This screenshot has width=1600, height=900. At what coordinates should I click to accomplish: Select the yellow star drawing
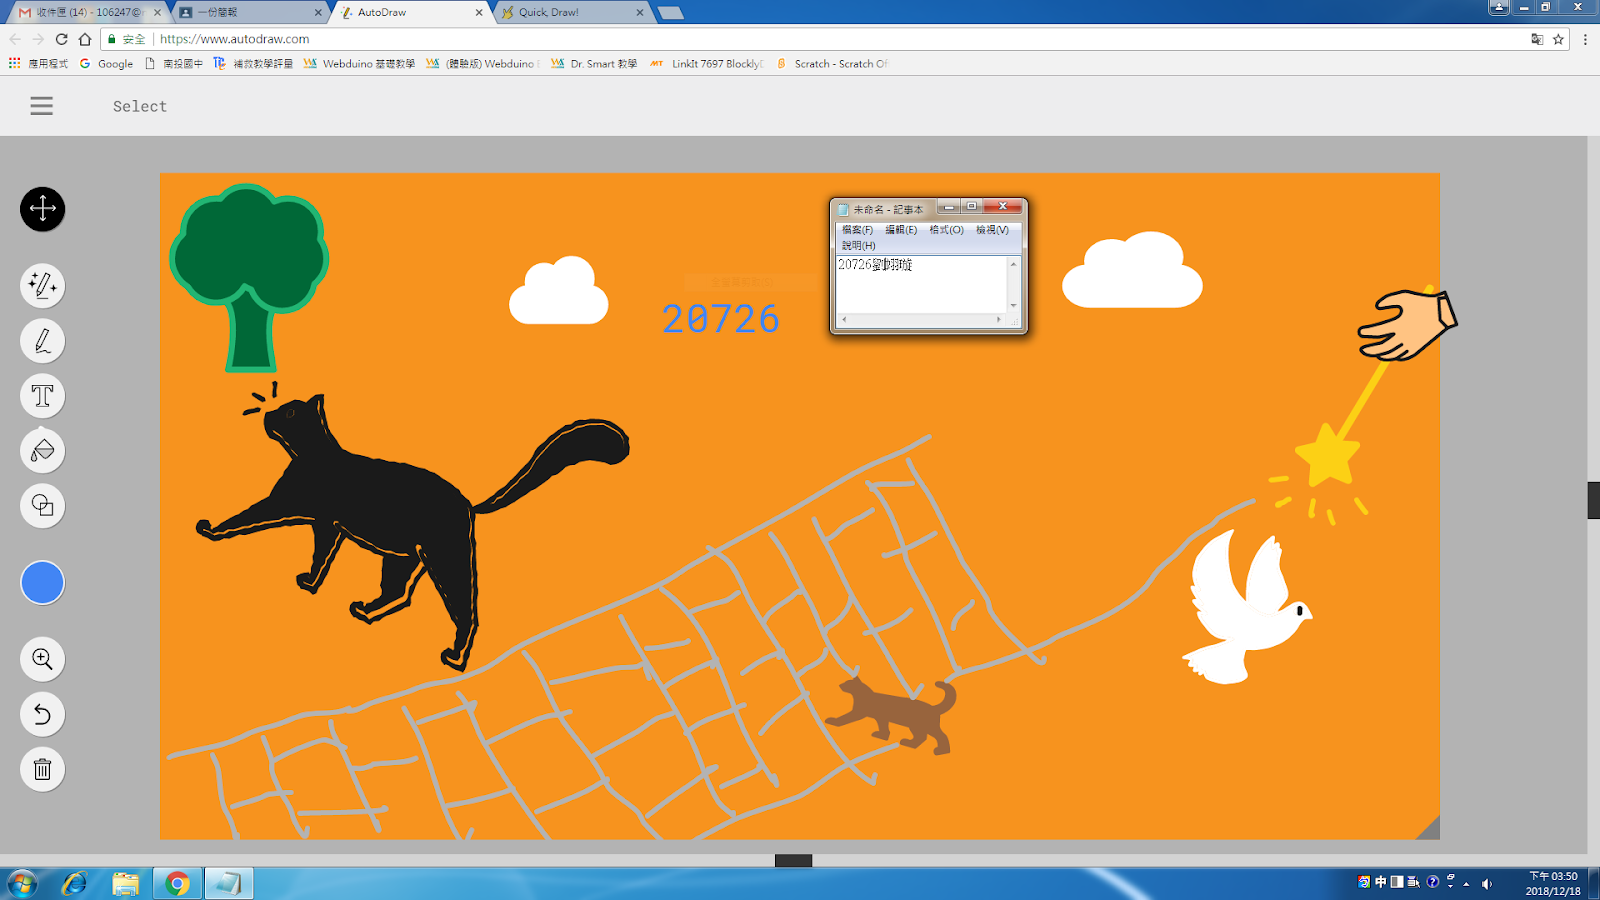click(x=1328, y=455)
